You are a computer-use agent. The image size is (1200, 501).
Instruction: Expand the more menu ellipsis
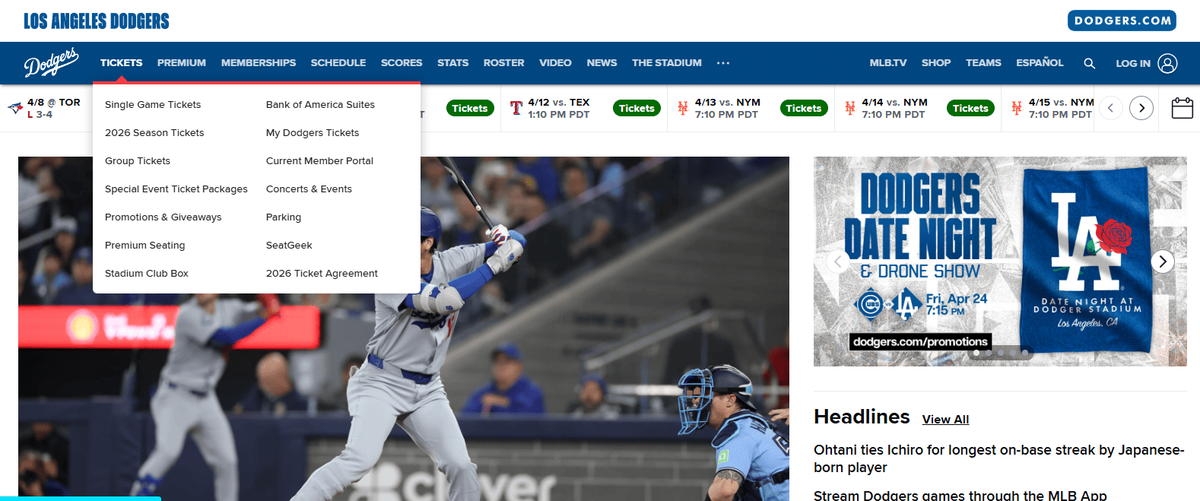(724, 63)
